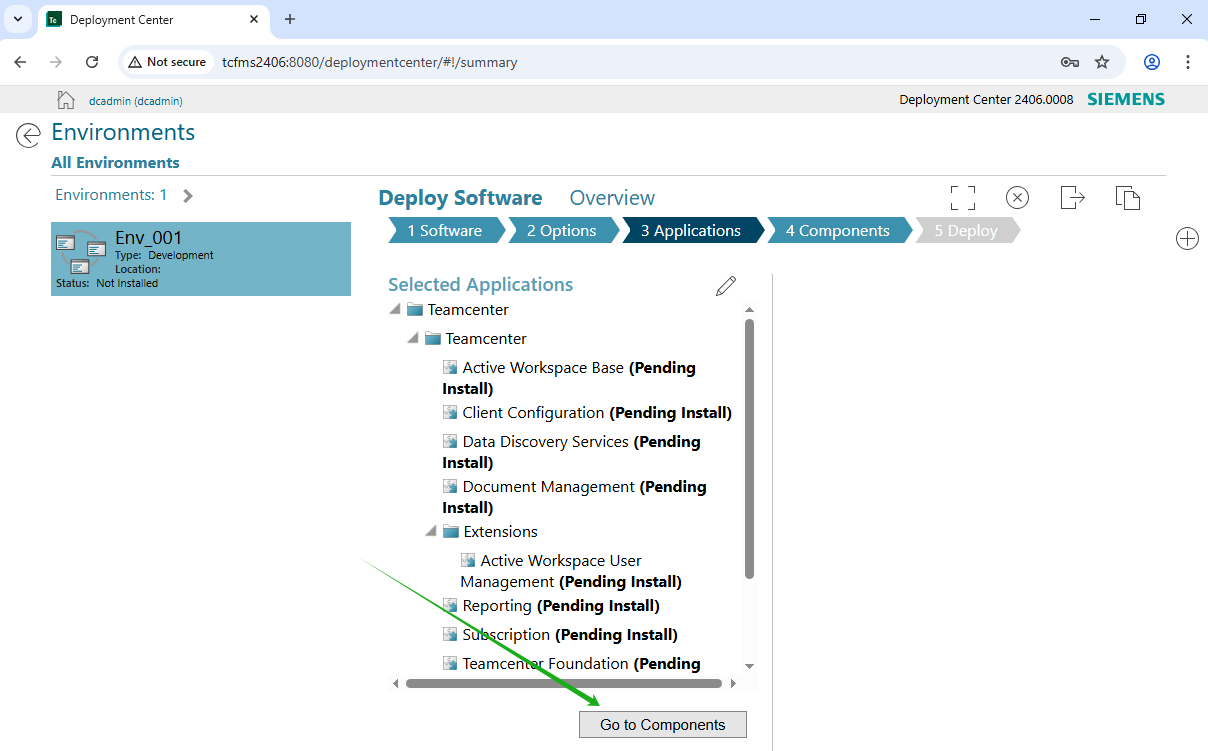Click the Client Configuration application icon

[450, 412]
